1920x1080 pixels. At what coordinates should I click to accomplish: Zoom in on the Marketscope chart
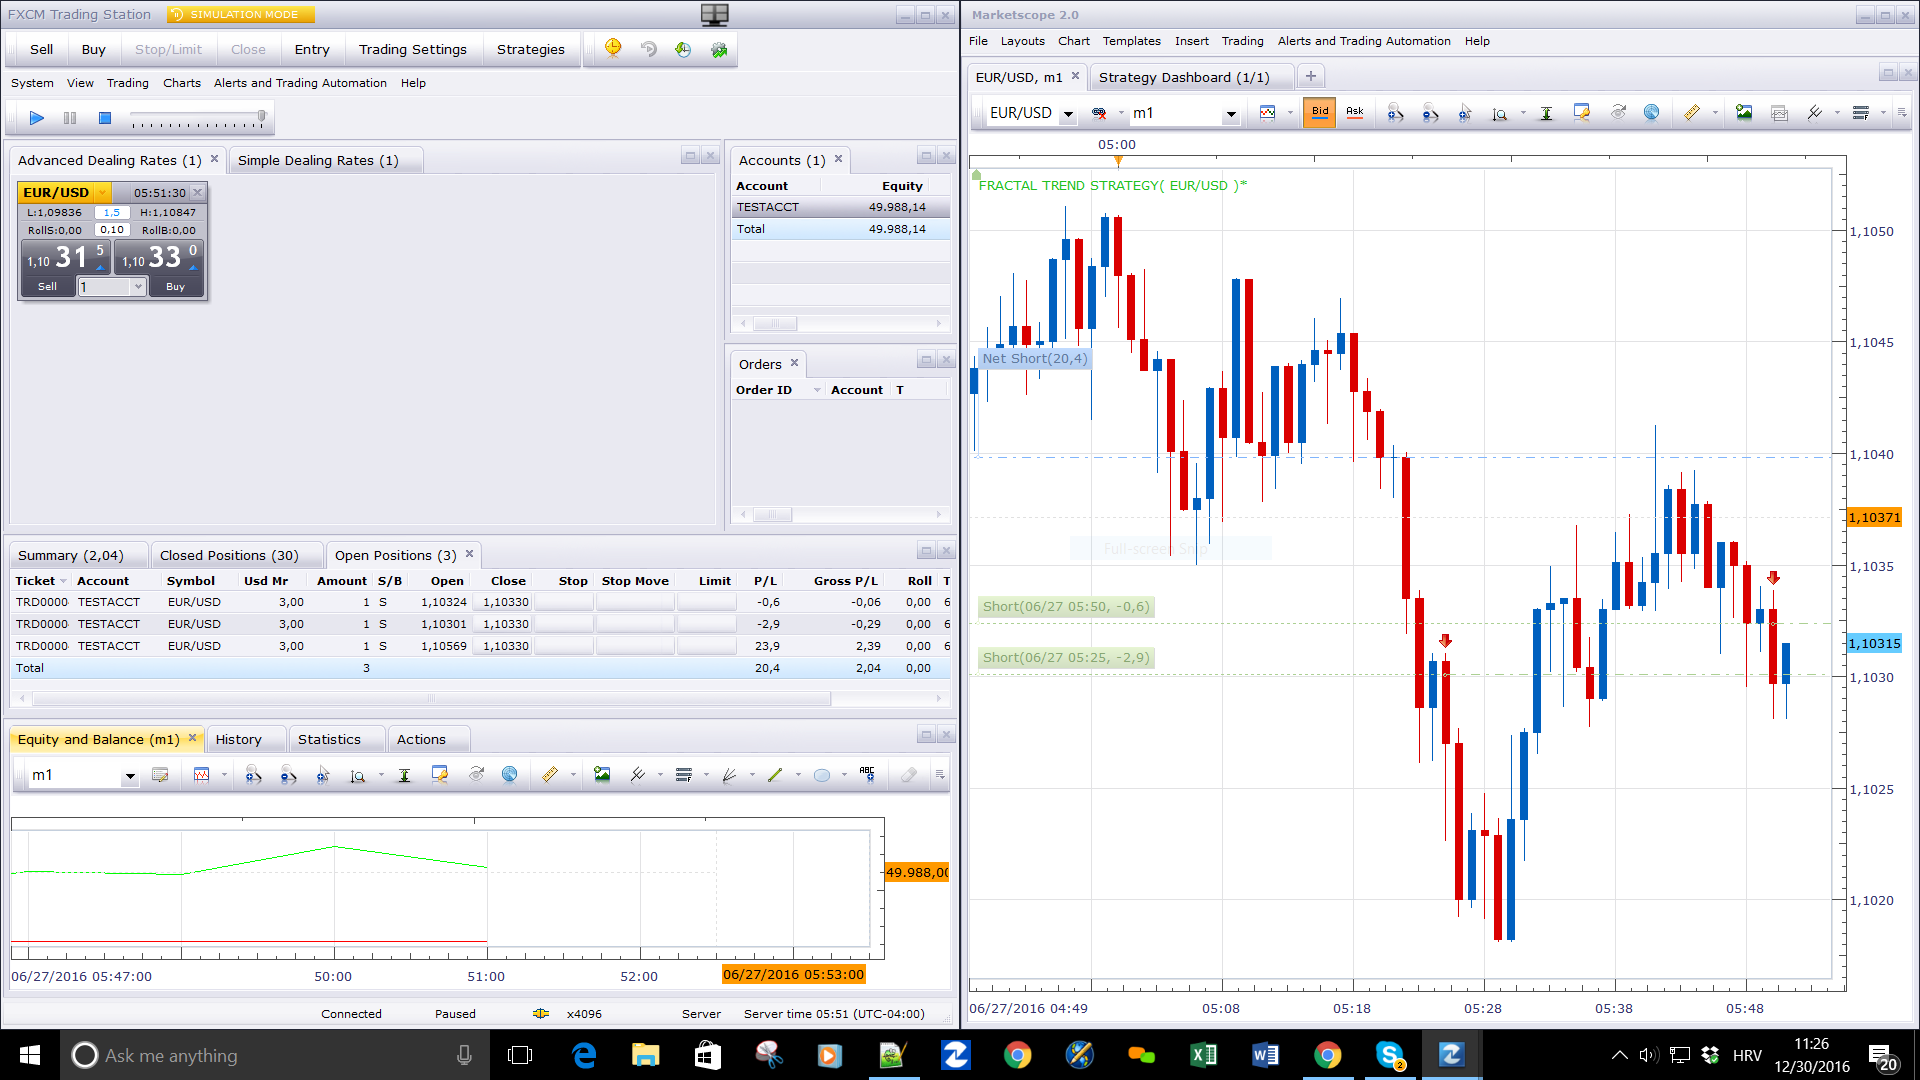[x=1395, y=113]
